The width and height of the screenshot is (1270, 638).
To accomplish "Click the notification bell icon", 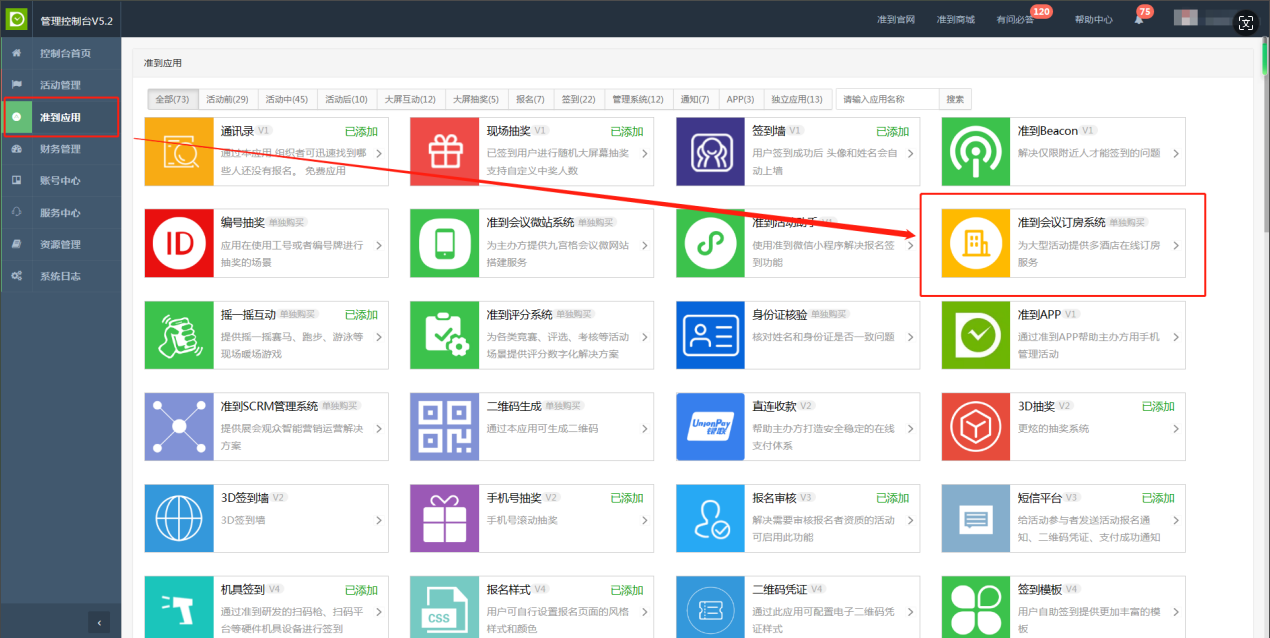I will (x=1138, y=20).
